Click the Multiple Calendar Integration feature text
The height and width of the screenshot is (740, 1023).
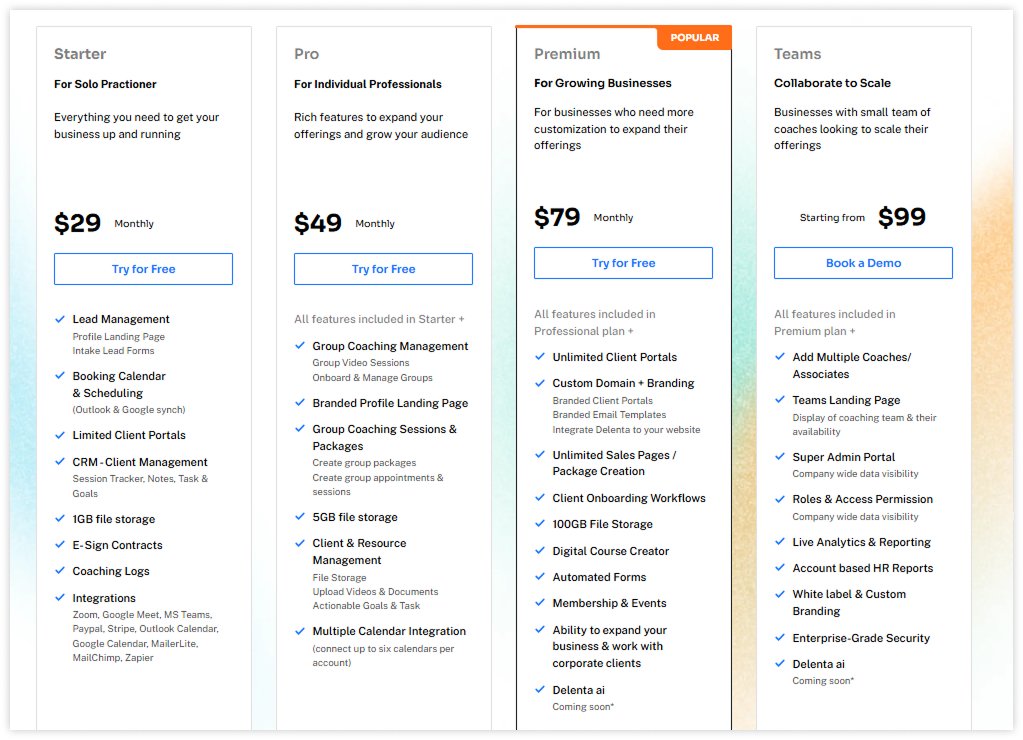pyautogui.click(x=389, y=631)
